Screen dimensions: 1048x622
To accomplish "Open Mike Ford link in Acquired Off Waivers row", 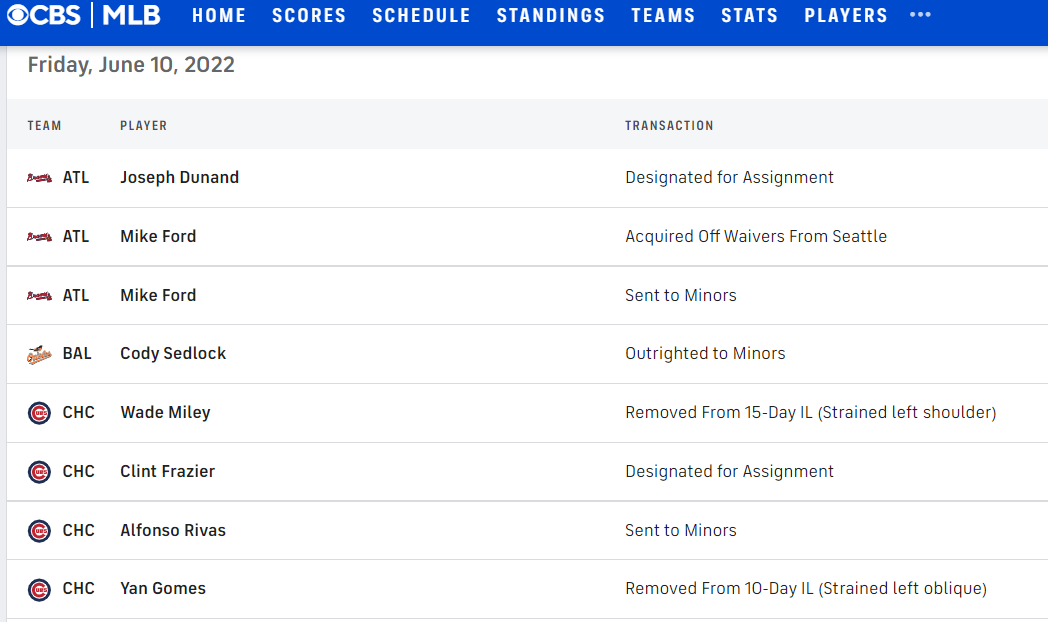I will pos(158,236).
